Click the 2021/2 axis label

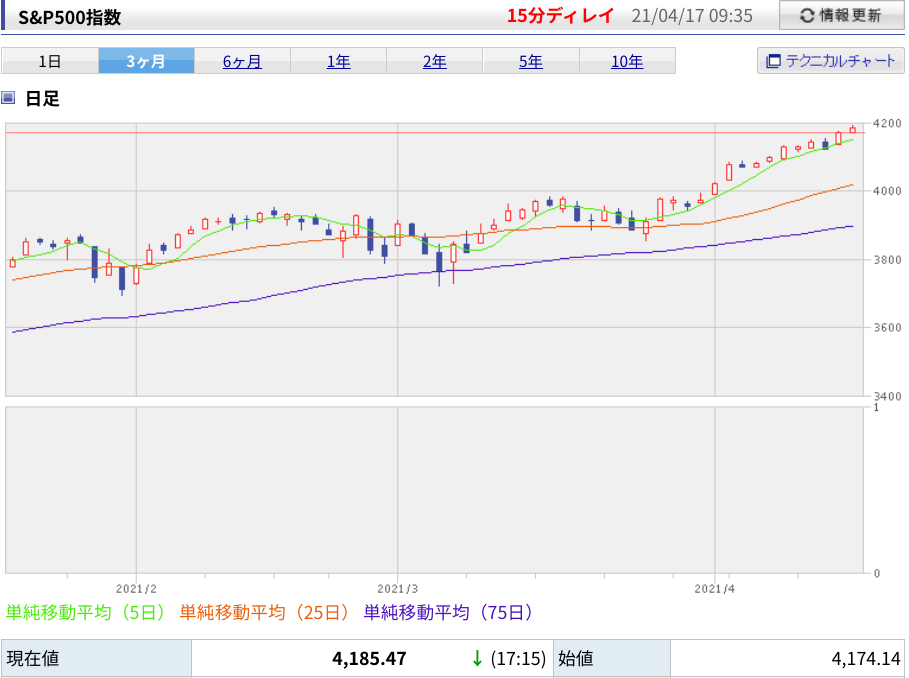(x=136, y=589)
